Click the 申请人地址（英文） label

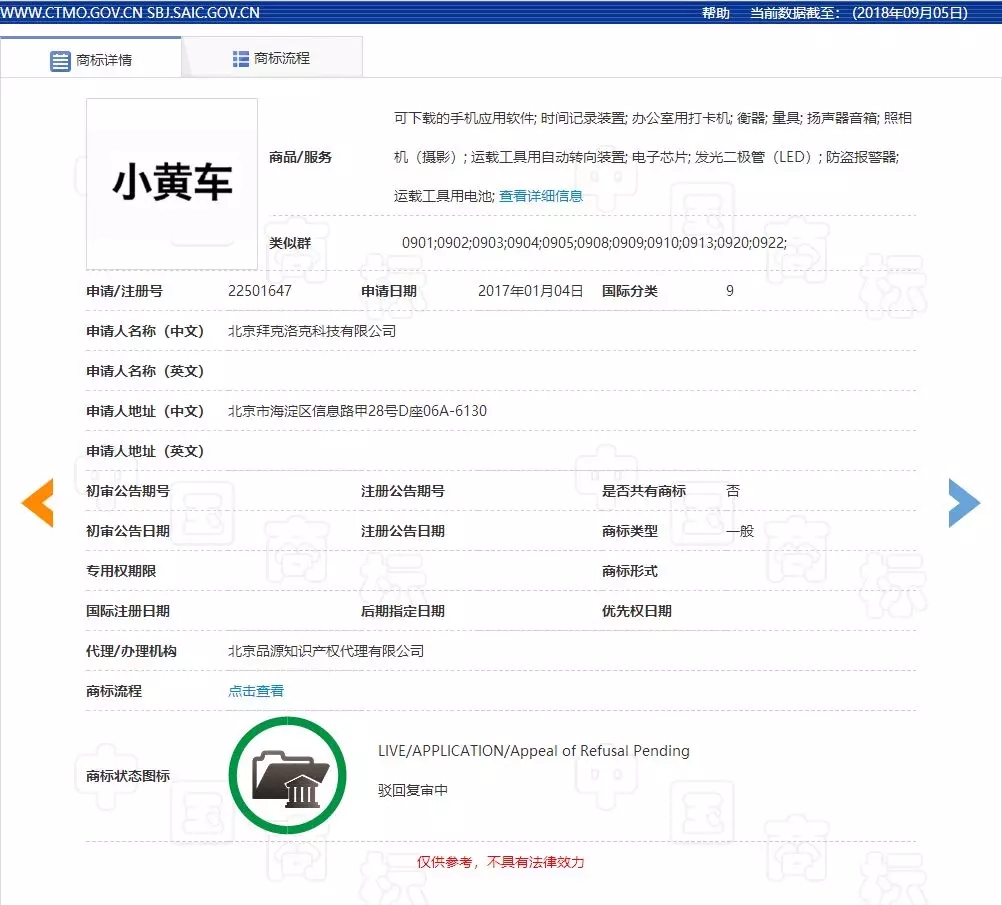[x=145, y=451]
